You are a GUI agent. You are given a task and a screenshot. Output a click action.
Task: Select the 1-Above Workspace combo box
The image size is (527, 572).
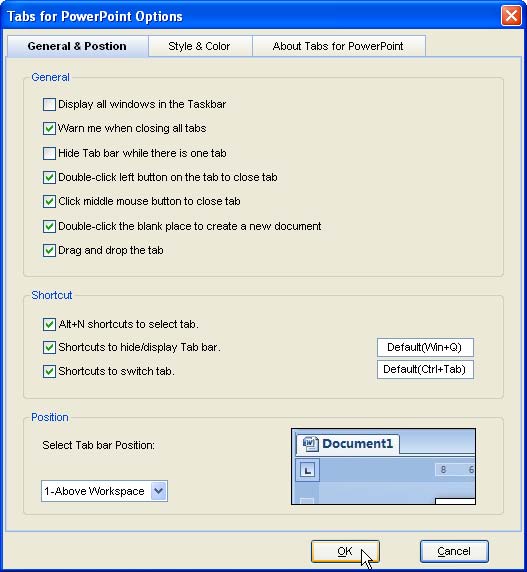tap(104, 491)
